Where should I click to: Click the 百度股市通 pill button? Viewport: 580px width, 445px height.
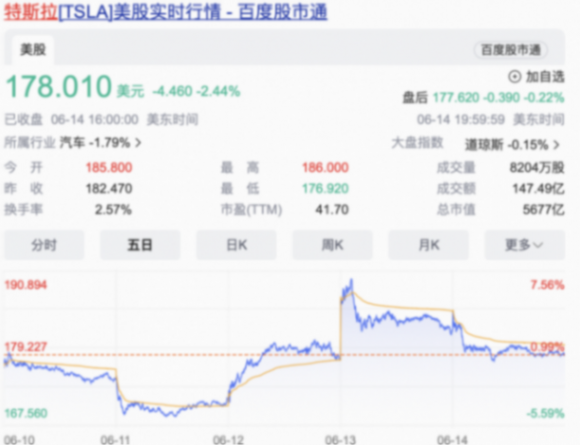click(x=511, y=50)
